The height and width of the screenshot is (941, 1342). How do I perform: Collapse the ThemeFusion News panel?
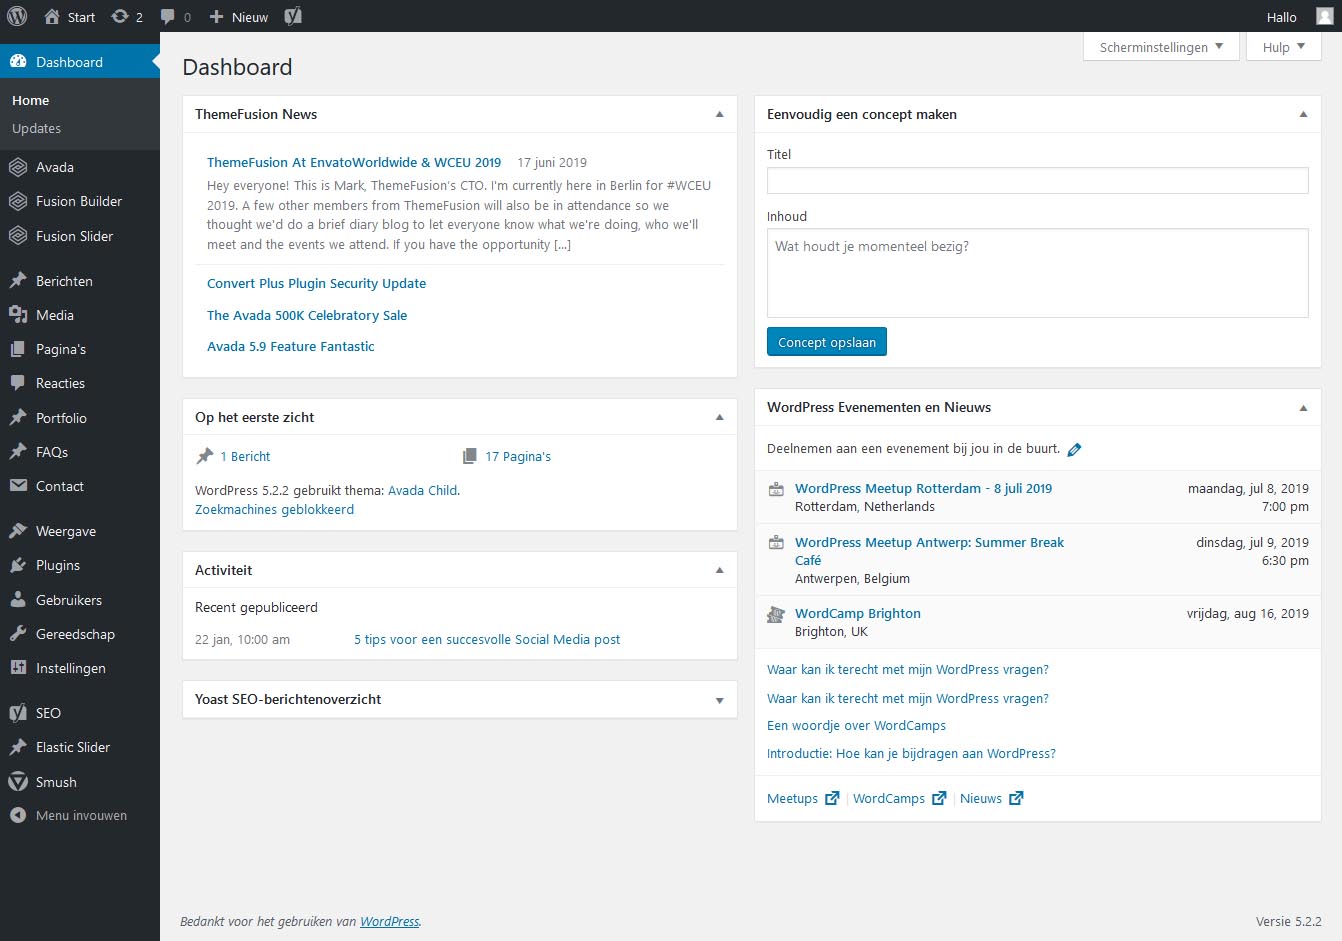(719, 114)
